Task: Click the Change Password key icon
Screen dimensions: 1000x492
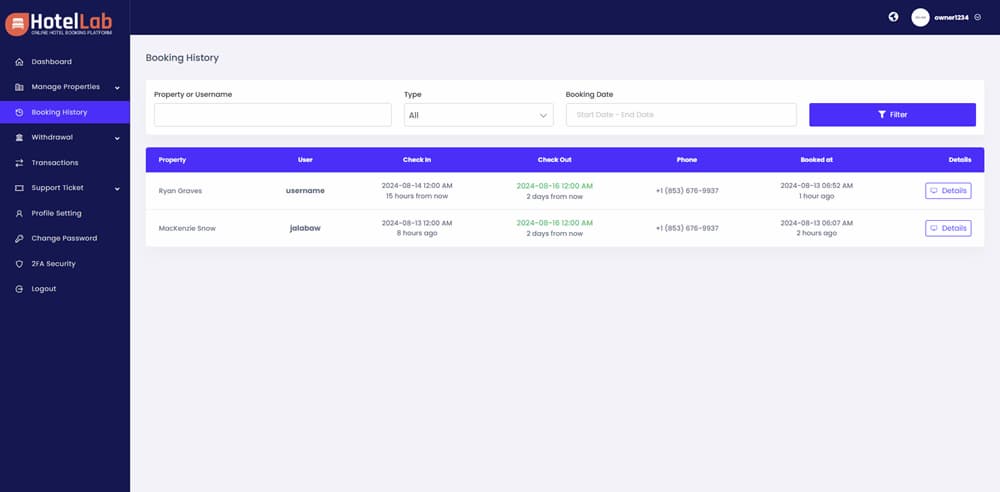Action: tap(19, 238)
